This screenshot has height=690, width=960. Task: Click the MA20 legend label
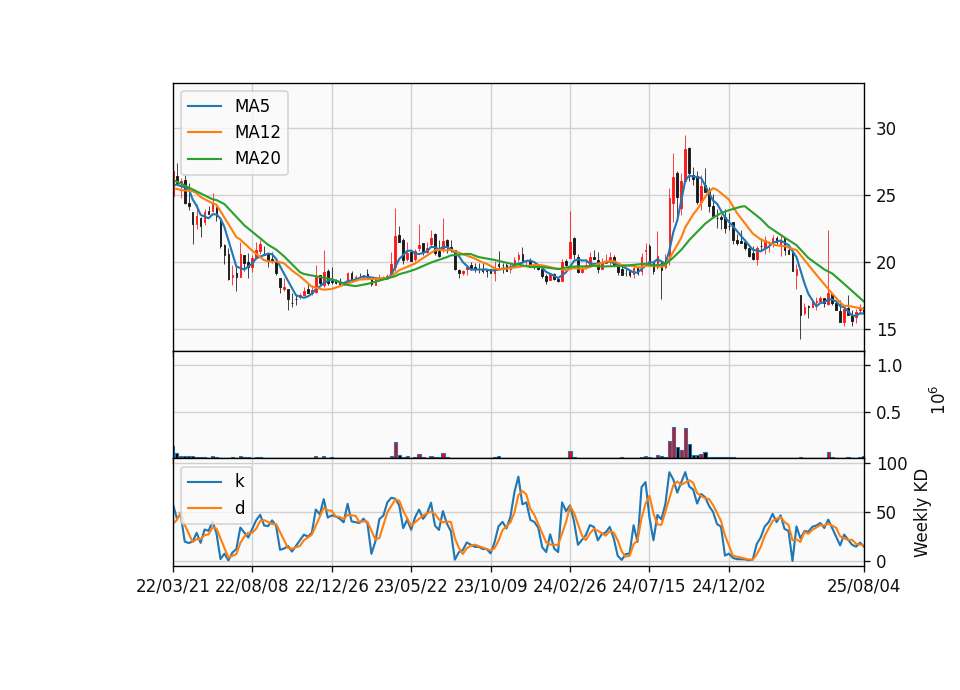[257, 158]
